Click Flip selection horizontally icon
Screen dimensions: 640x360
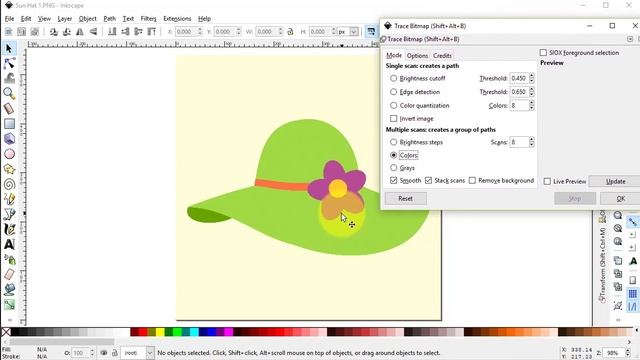tap(80, 31)
